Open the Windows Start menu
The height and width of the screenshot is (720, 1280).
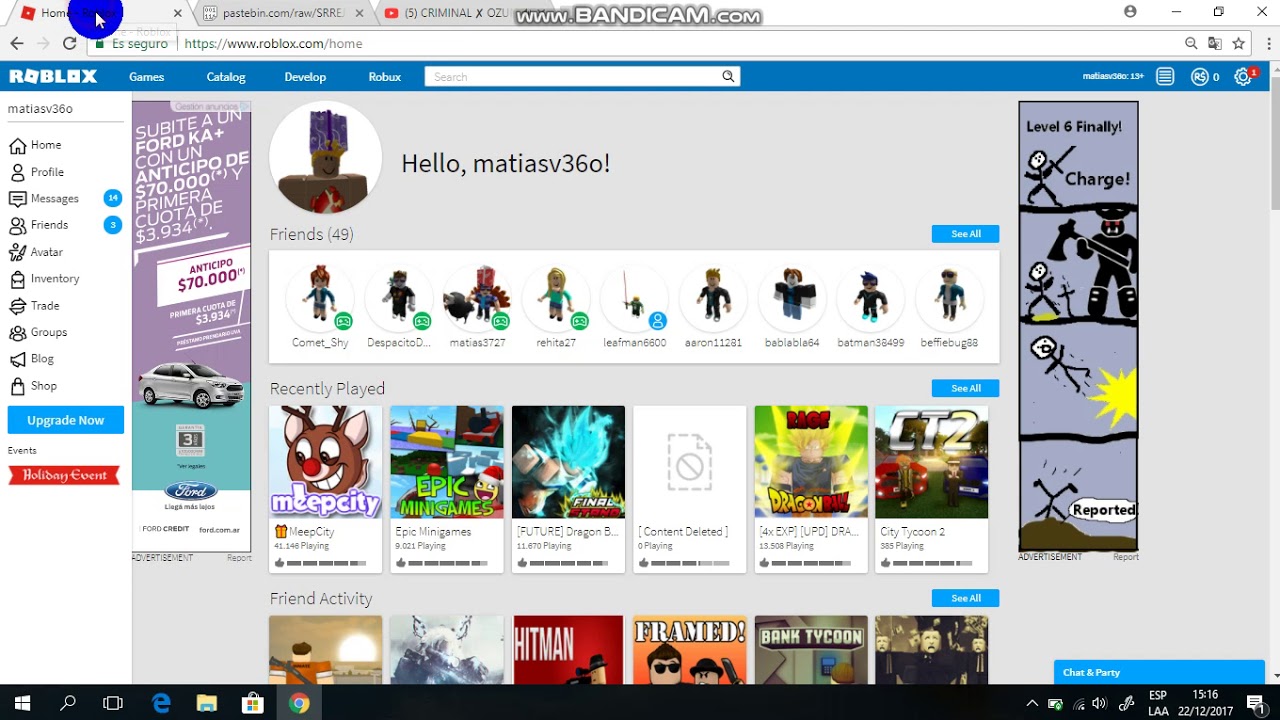22,703
